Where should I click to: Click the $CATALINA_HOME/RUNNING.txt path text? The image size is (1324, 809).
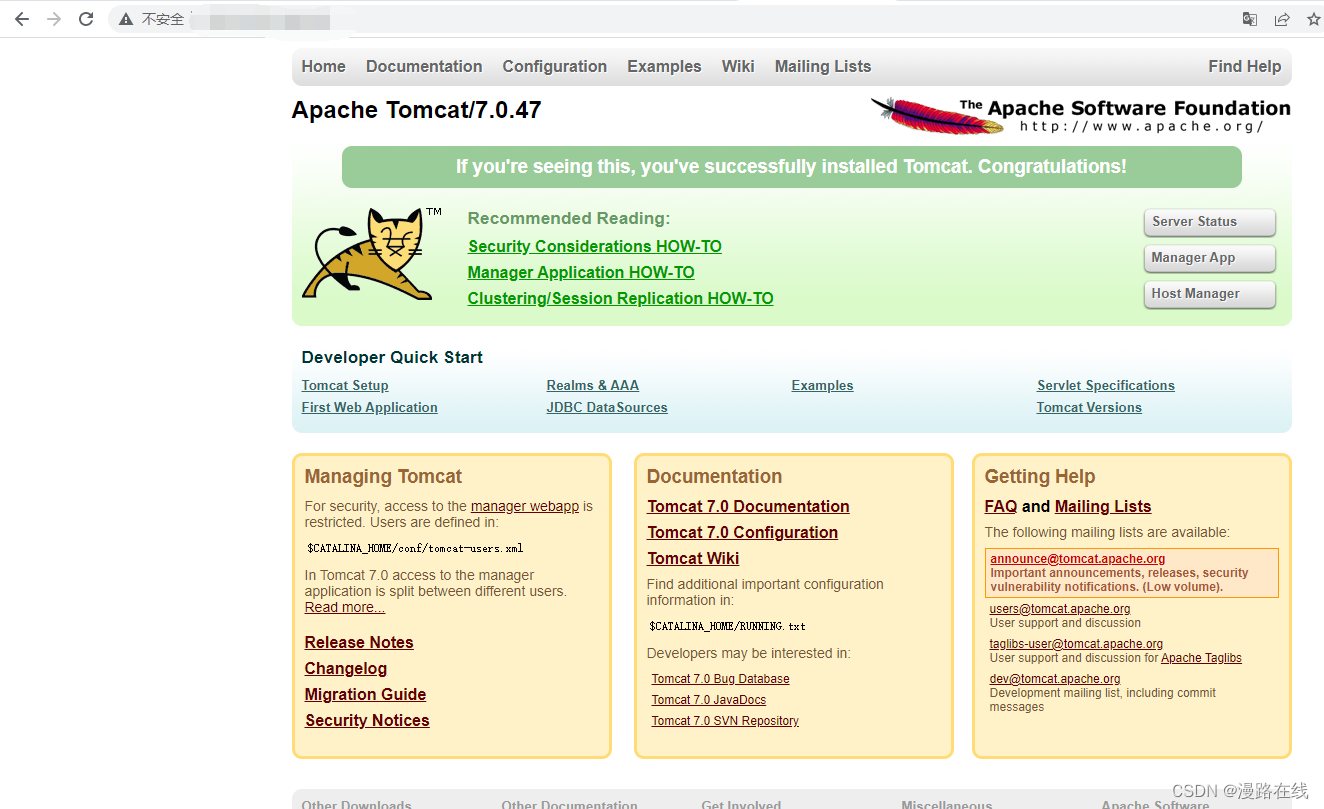click(727, 627)
